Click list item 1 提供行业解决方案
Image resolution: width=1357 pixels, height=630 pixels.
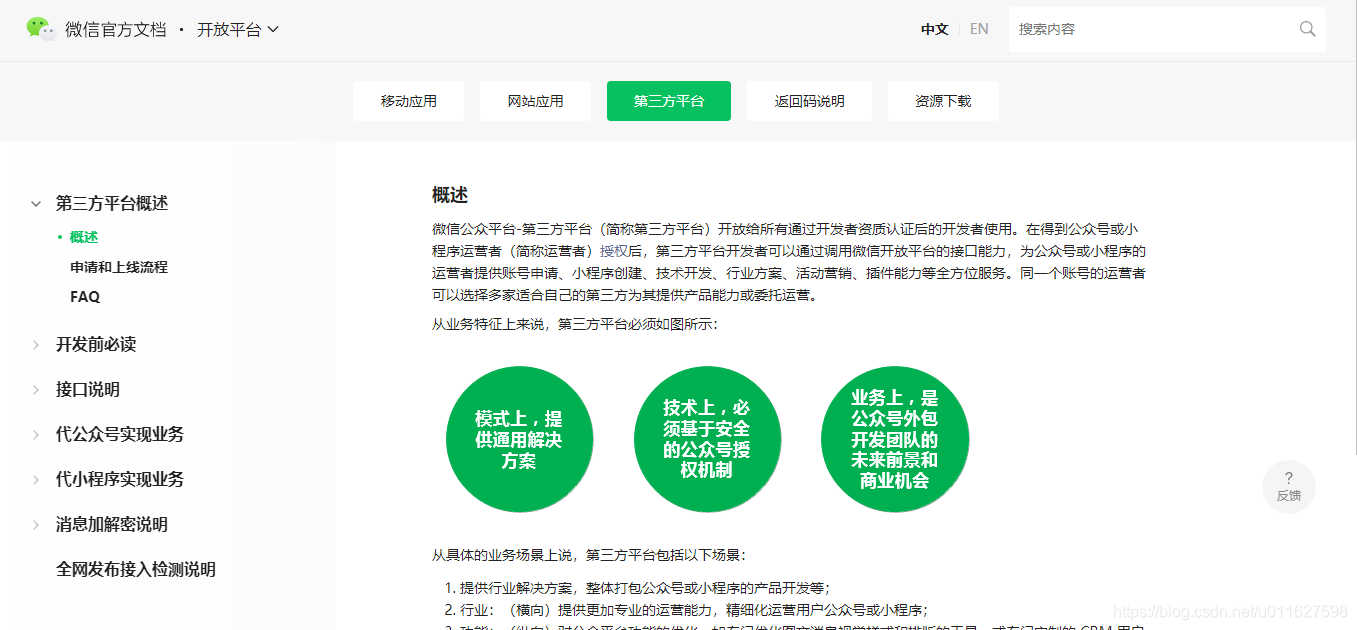point(644,588)
